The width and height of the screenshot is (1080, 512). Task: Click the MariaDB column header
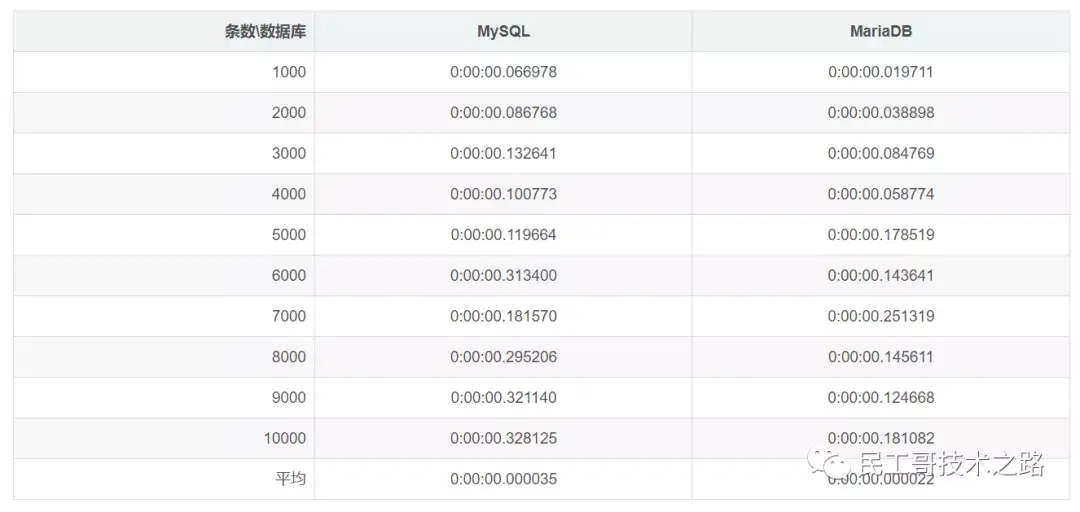coord(880,31)
